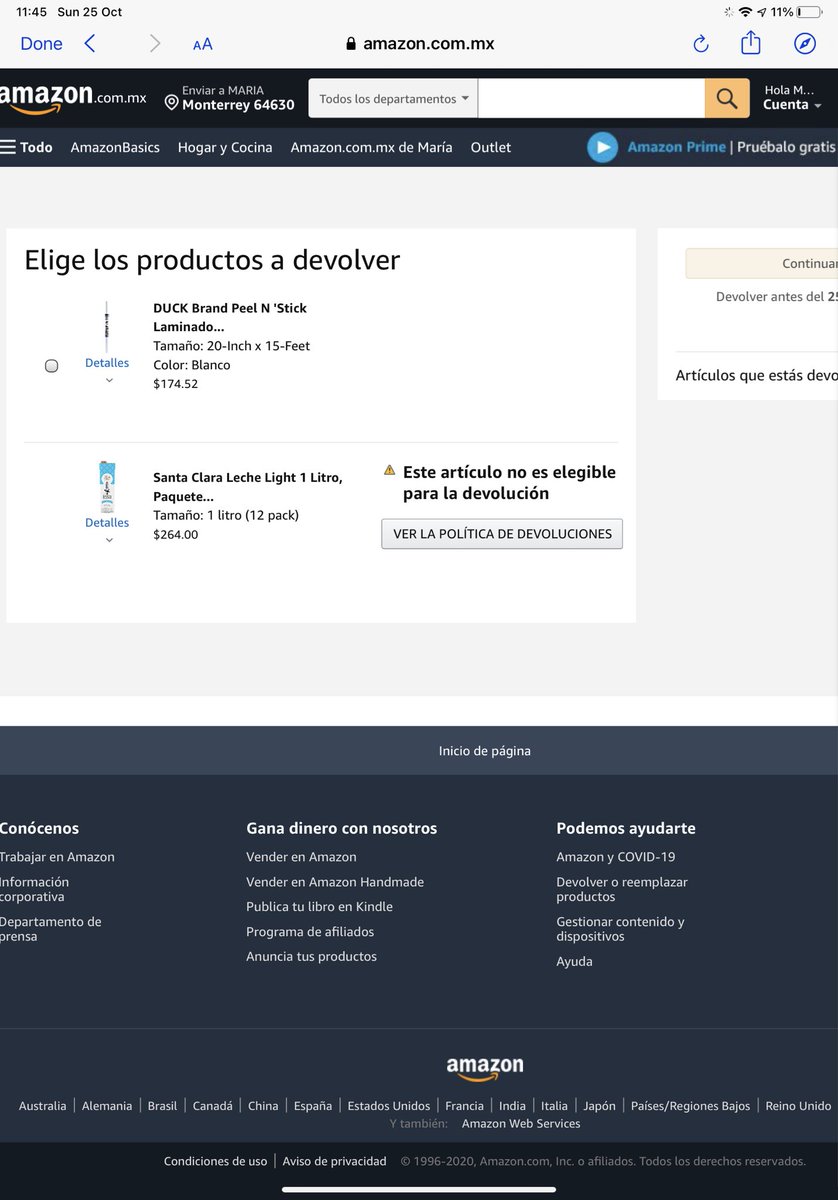Click the Continuar button

pos(762,264)
